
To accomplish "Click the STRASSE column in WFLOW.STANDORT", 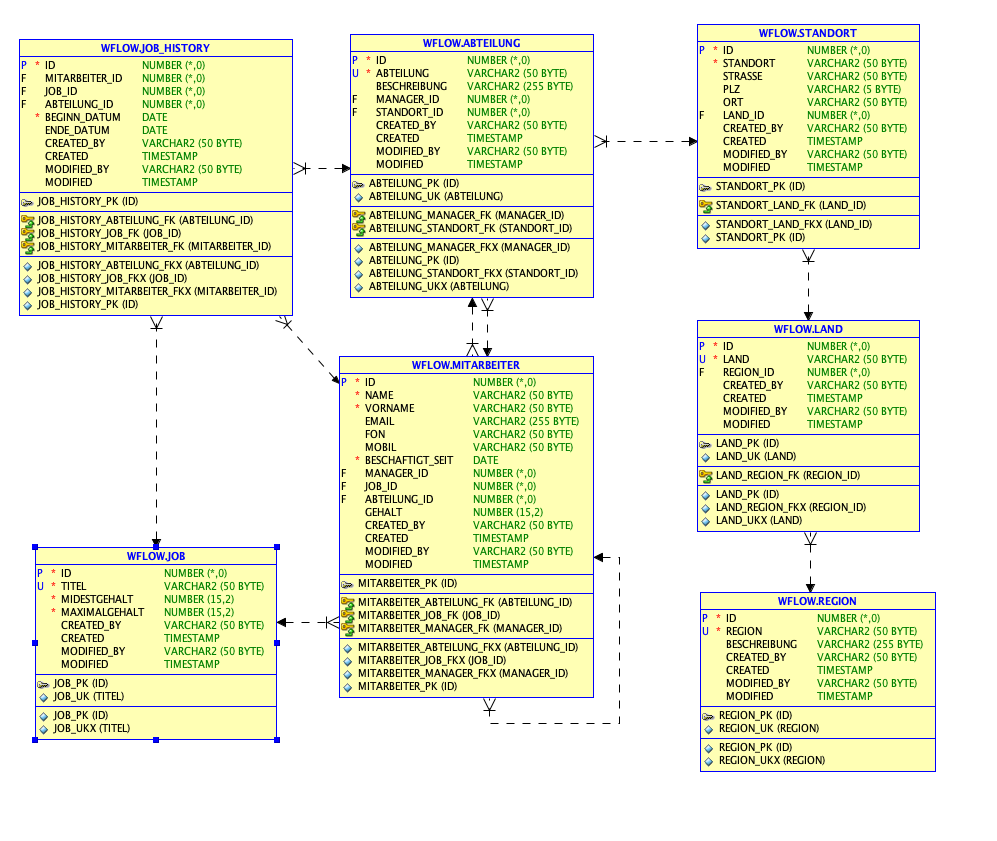I will 808,76.
